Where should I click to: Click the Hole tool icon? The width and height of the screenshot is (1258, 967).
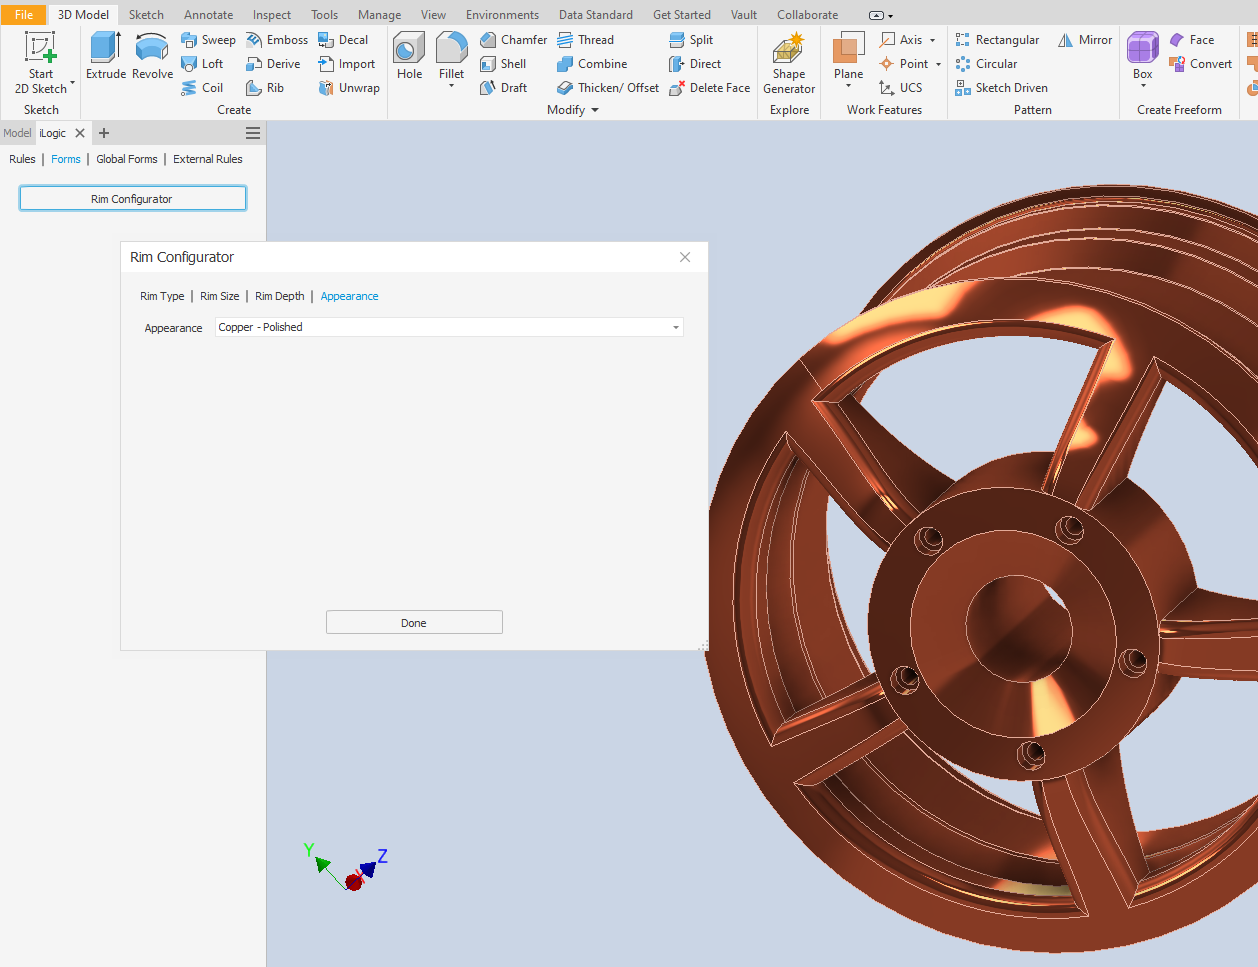[409, 48]
